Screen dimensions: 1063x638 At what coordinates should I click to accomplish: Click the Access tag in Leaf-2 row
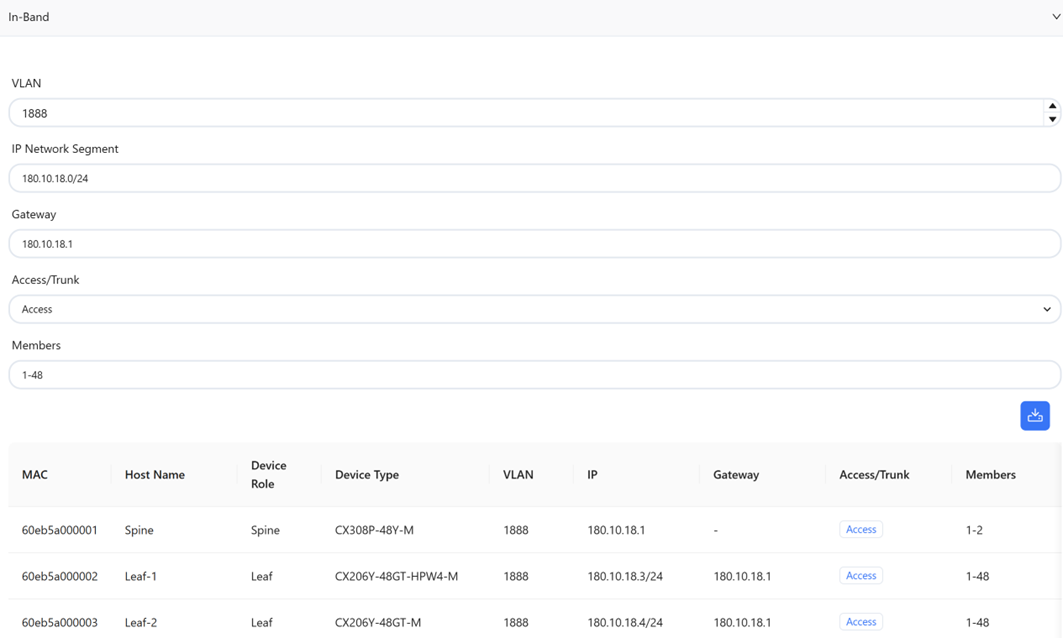pos(861,622)
